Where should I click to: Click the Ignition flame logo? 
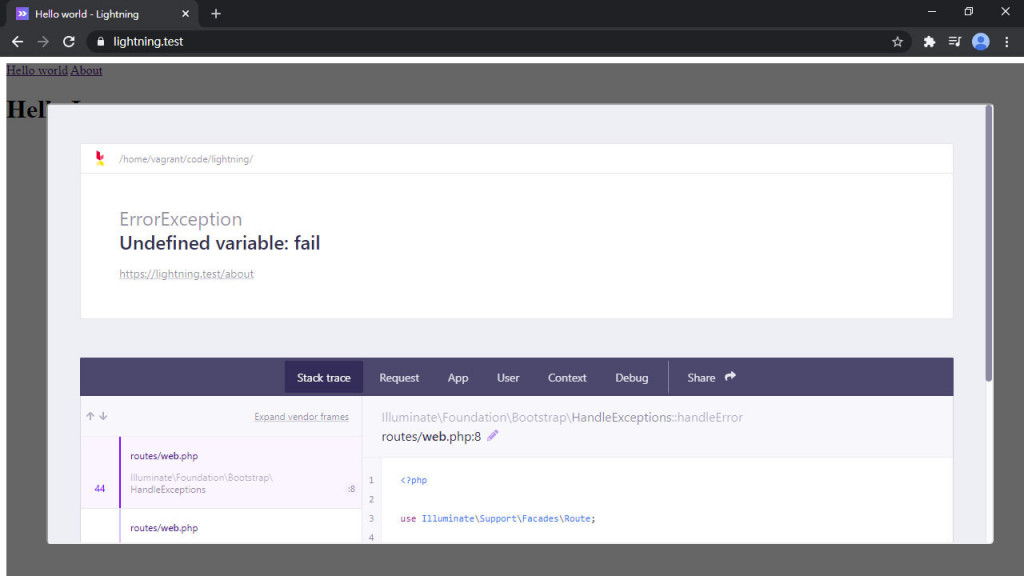tap(99, 159)
